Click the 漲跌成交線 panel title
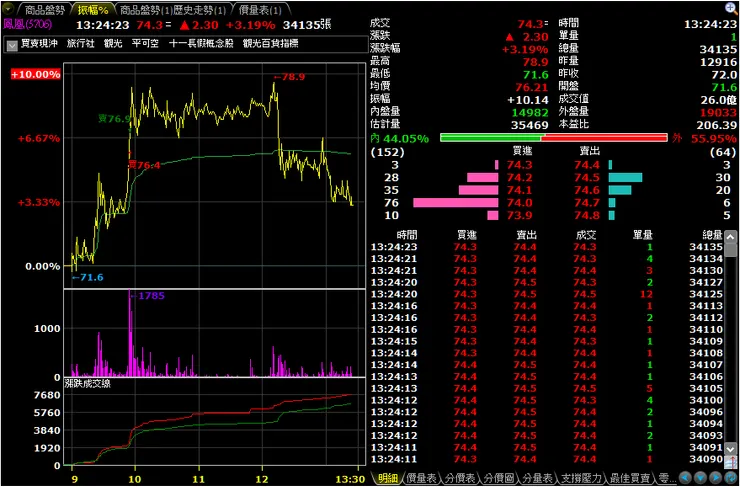This screenshot has width=740, height=487. tap(87, 383)
